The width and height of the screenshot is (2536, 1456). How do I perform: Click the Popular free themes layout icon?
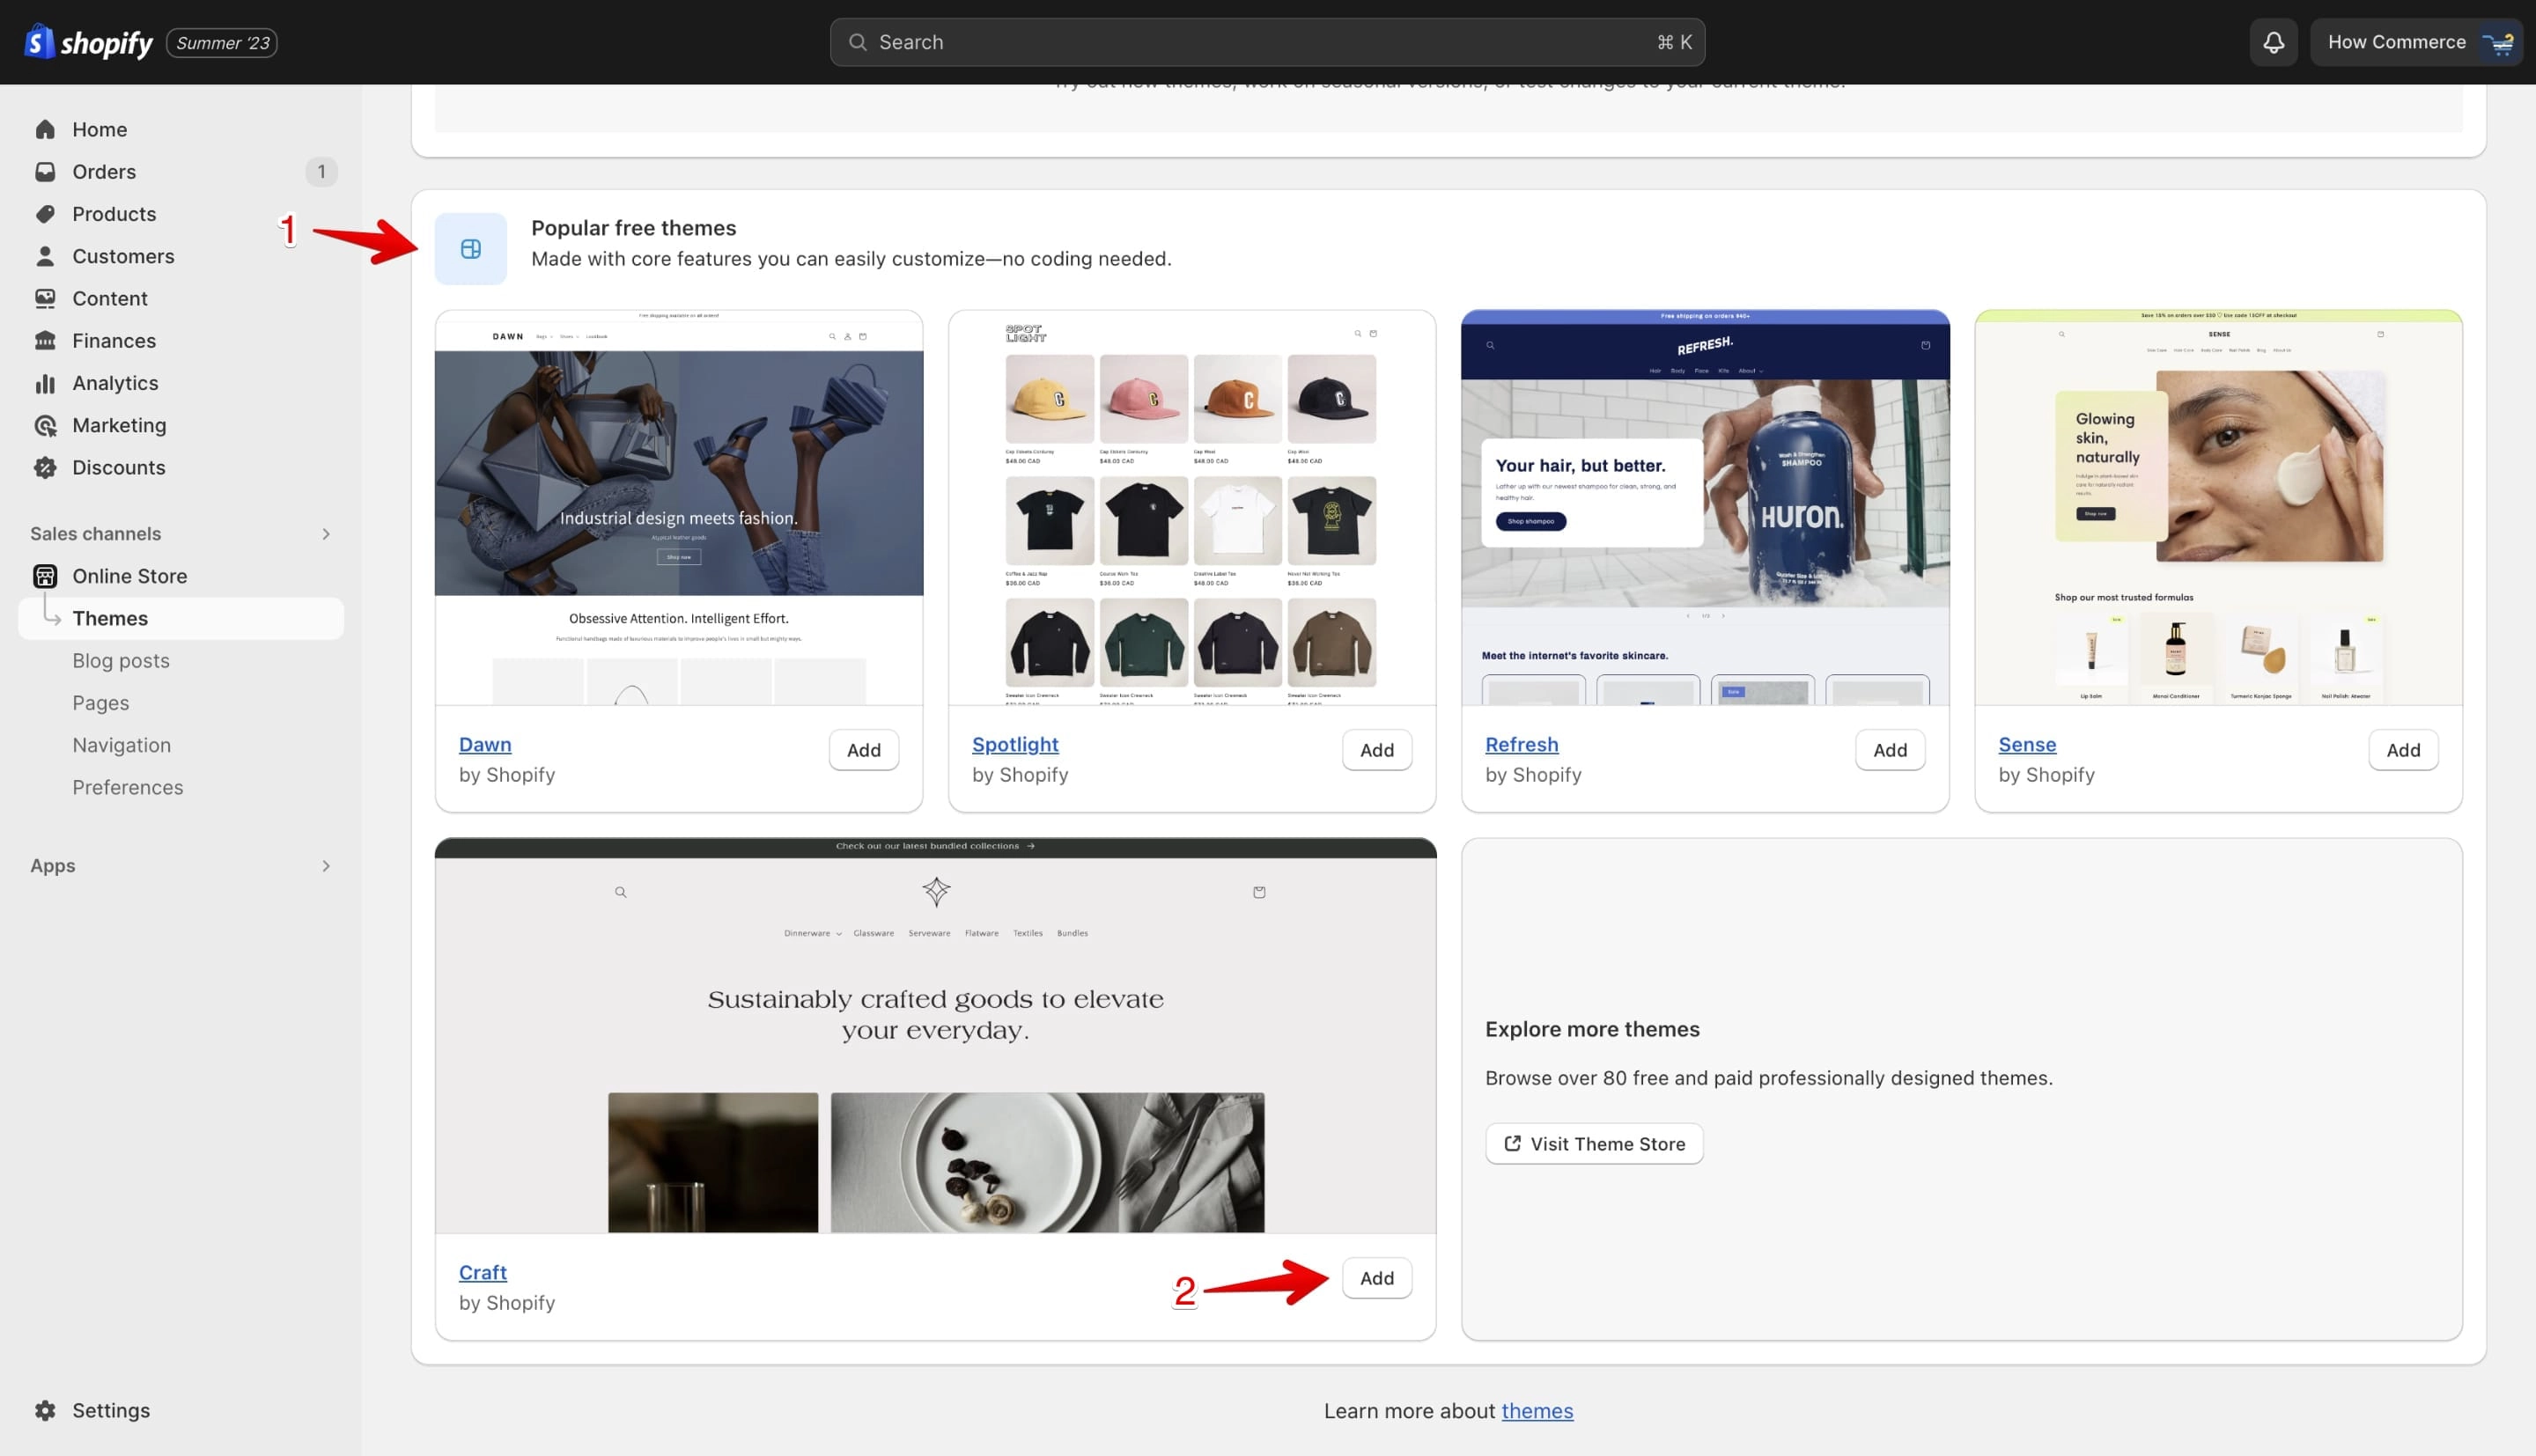coord(471,249)
